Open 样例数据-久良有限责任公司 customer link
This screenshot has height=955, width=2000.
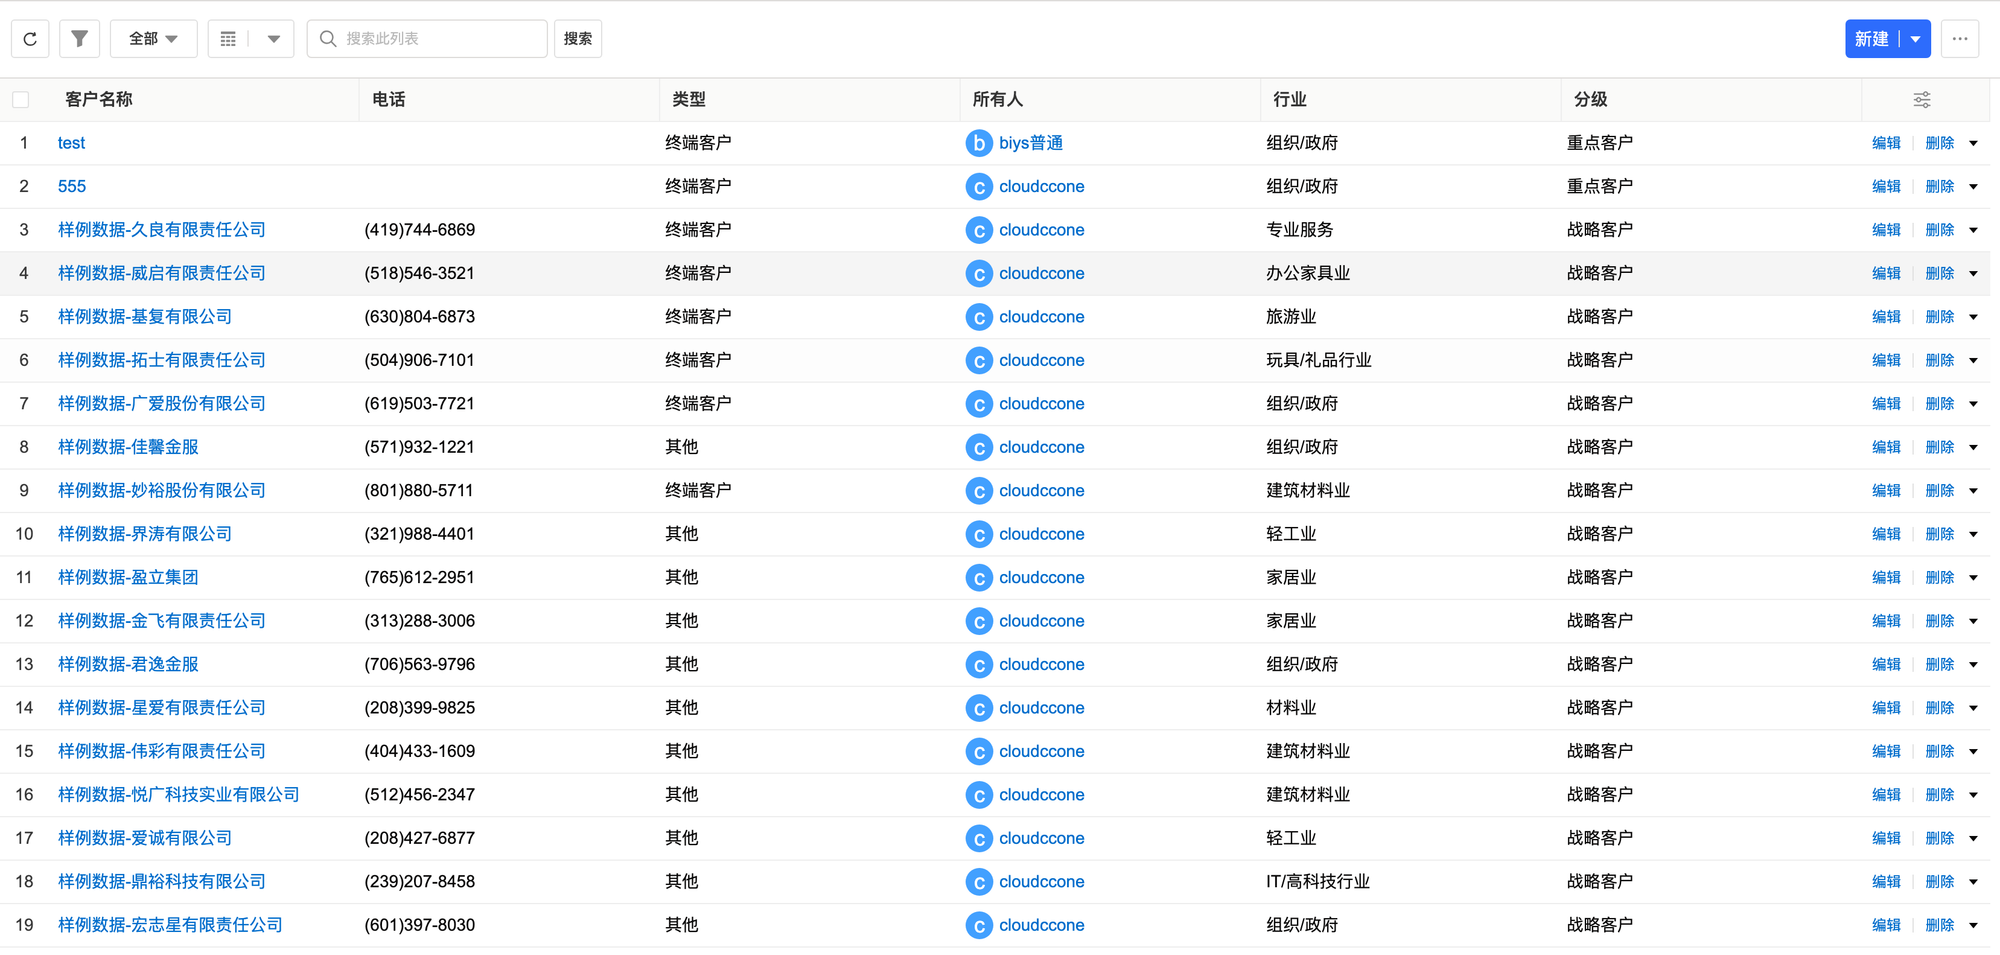[x=162, y=230]
